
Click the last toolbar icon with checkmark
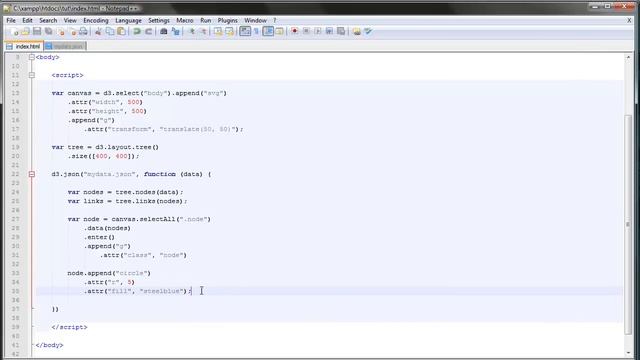pos(368,31)
